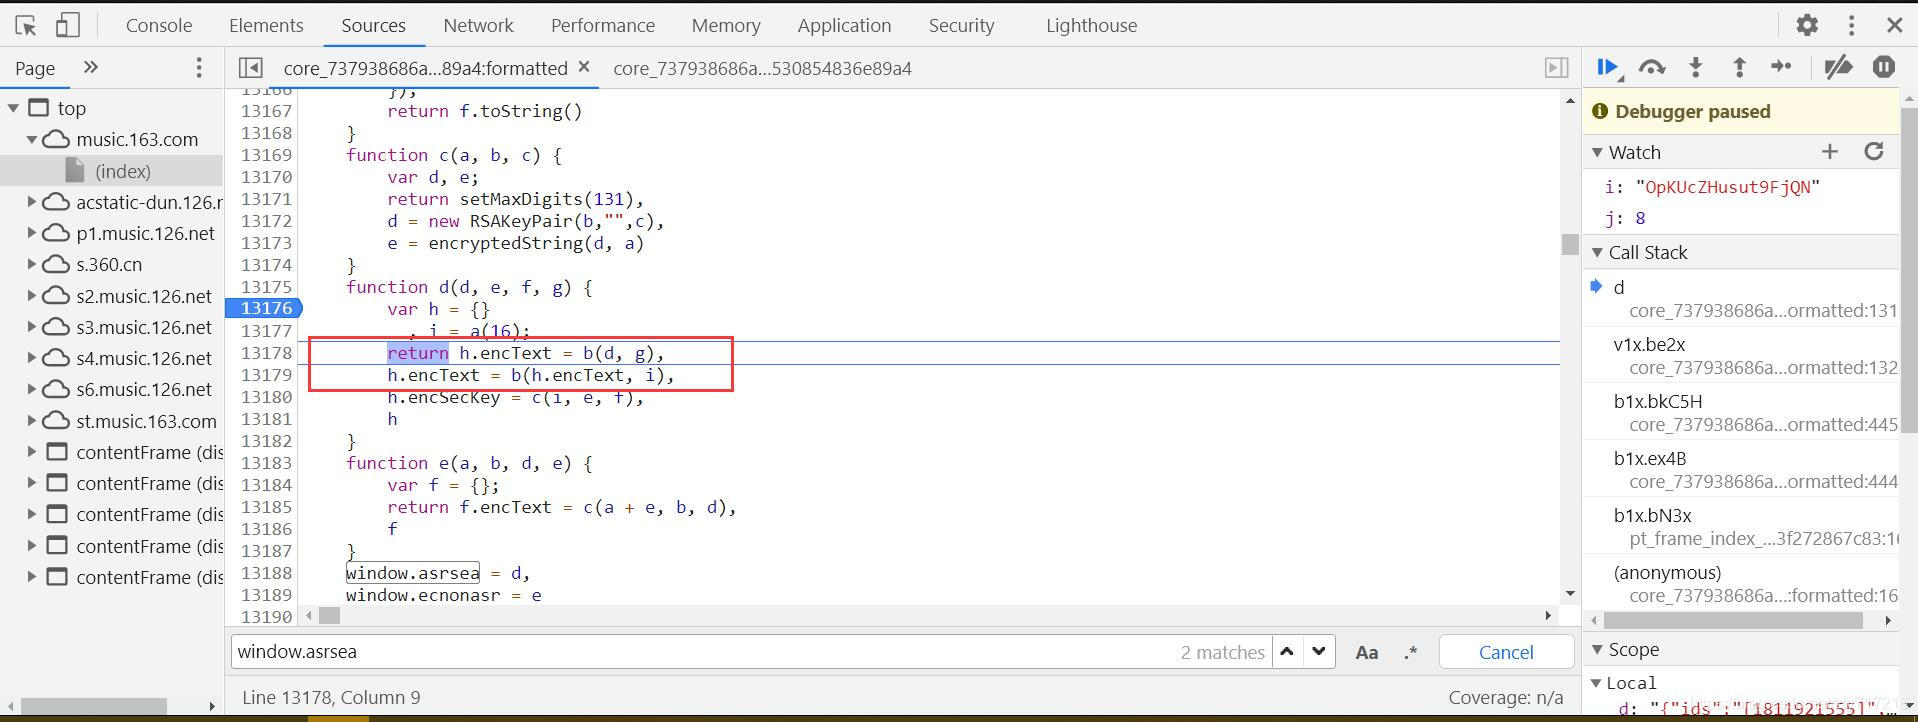Add a new watch expression
The height and width of the screenshot is (722, 1918).
point(1830,151)
